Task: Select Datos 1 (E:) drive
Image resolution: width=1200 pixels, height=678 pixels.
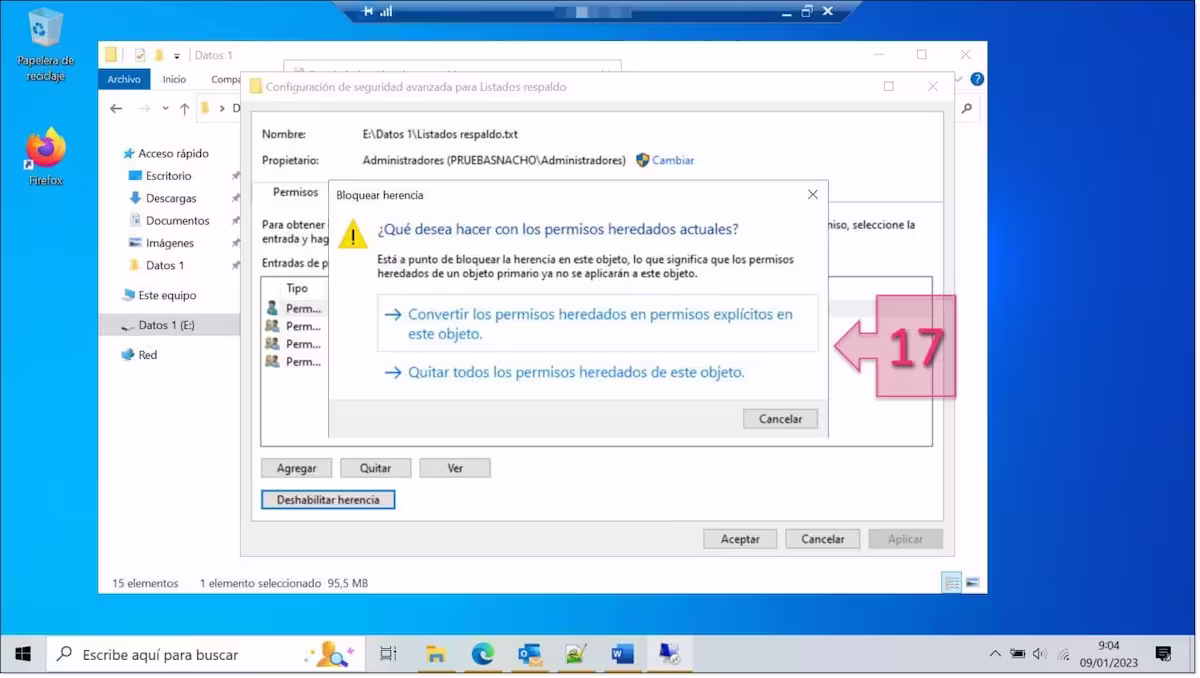Action: tap(166, 325)
